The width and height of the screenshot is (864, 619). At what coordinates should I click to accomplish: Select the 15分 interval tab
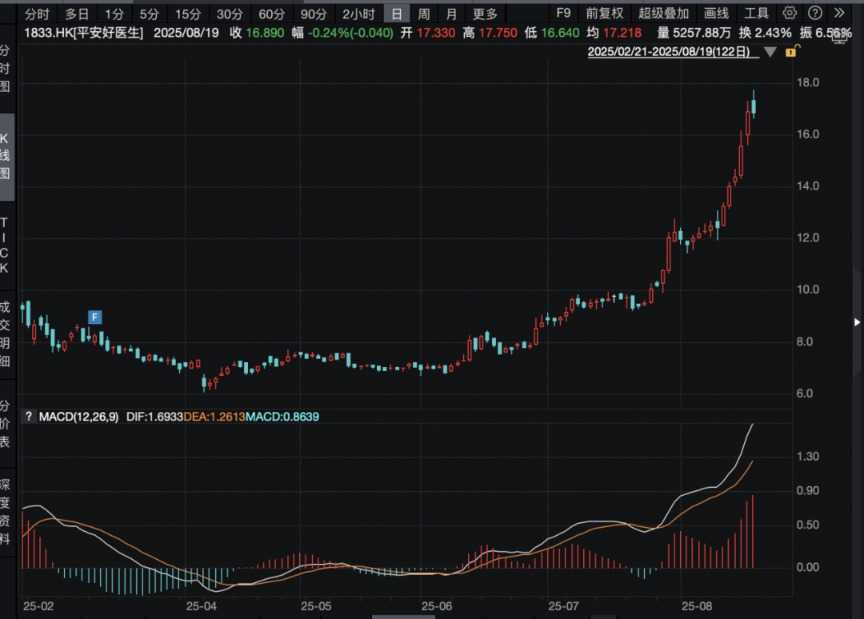coord(187,13)
